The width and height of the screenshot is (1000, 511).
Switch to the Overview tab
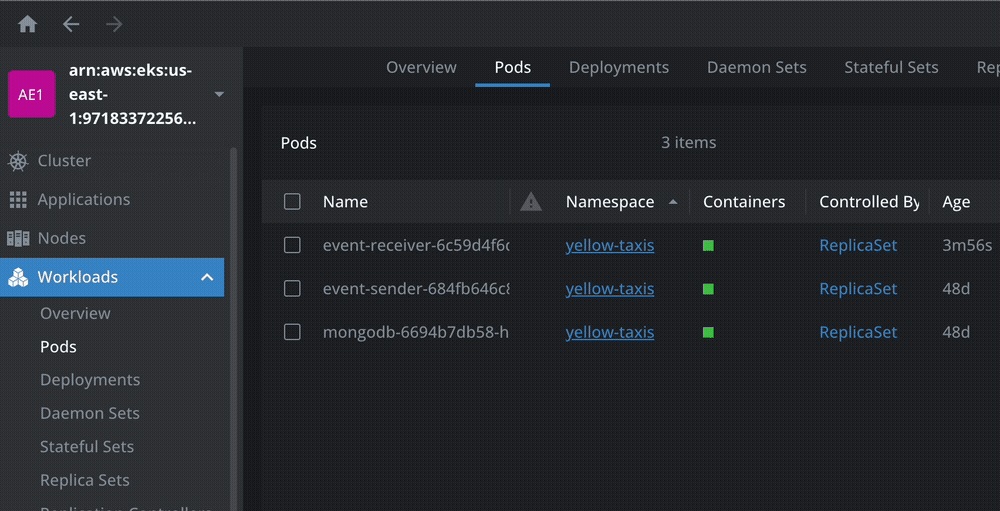click(422, 67)
